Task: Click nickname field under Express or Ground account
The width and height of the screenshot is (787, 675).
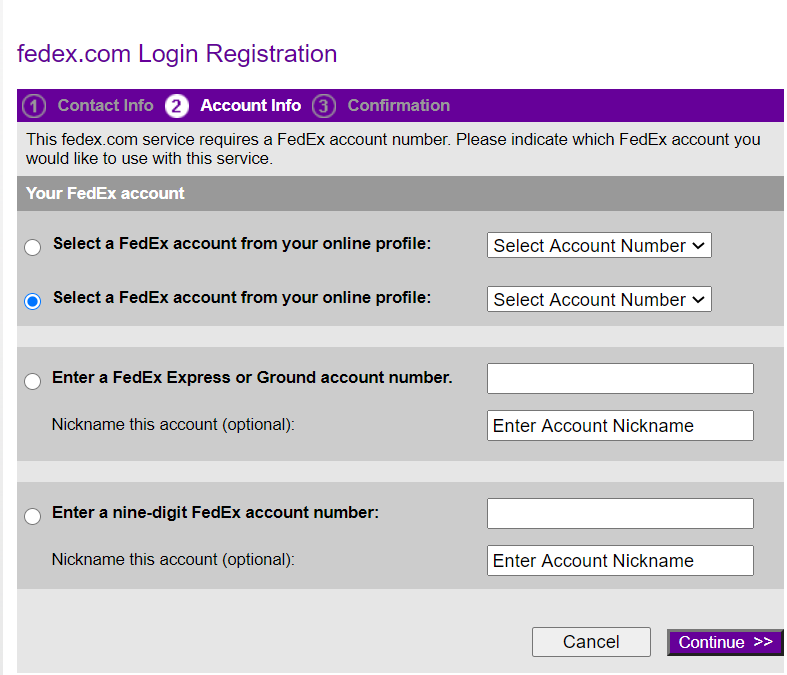Action: tap(620, 426)
